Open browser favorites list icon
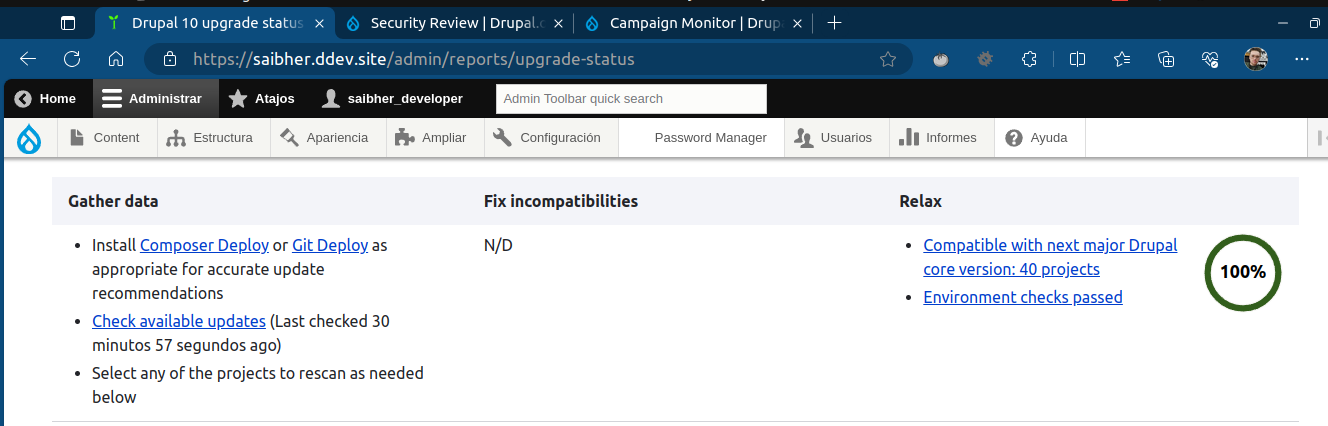The image size is (1328, 426). point(1122,59)
